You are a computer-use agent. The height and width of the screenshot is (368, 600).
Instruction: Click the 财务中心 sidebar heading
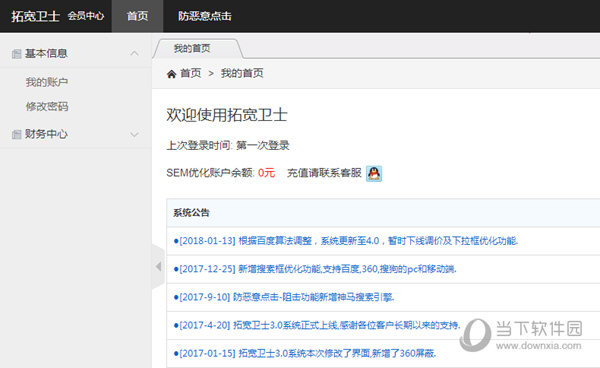pyautogui.click(x=46, y=134)
